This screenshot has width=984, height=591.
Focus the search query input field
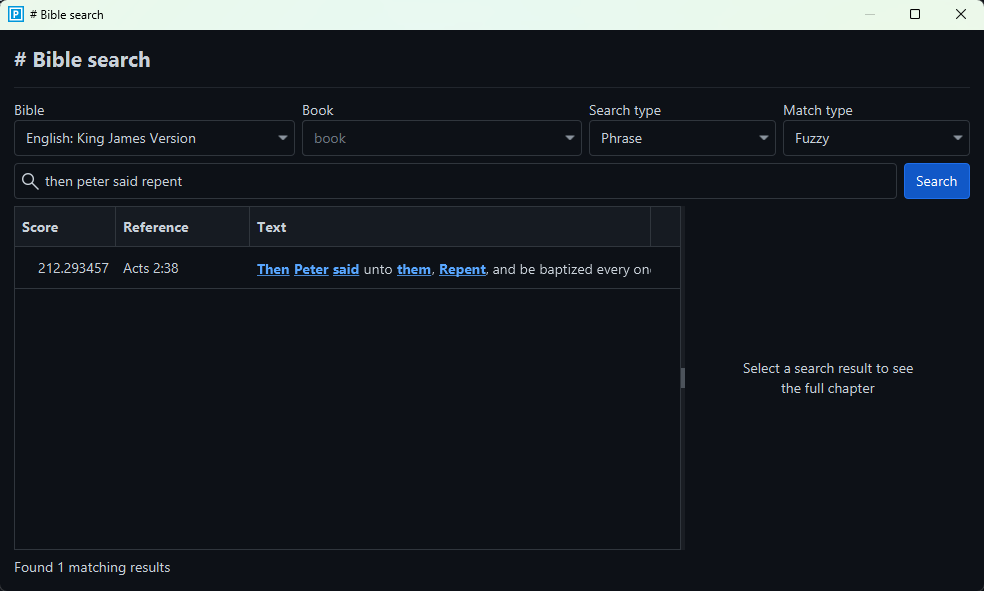tap(465, 181)
